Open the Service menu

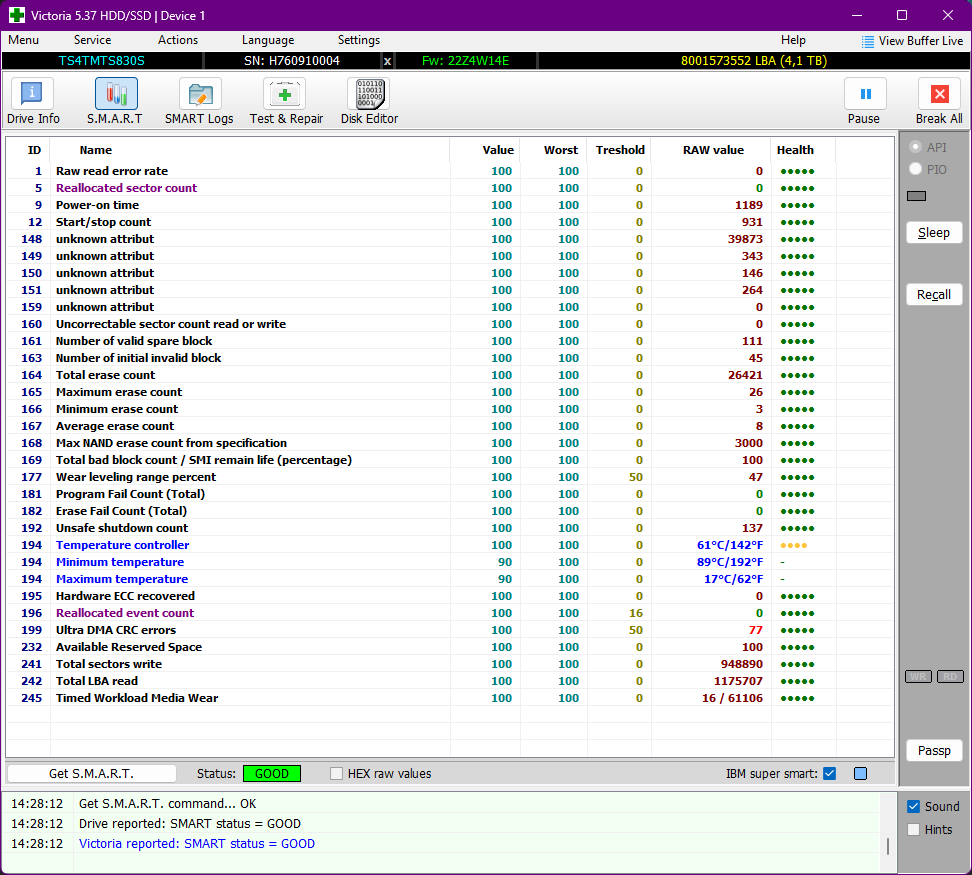(92, 40)
